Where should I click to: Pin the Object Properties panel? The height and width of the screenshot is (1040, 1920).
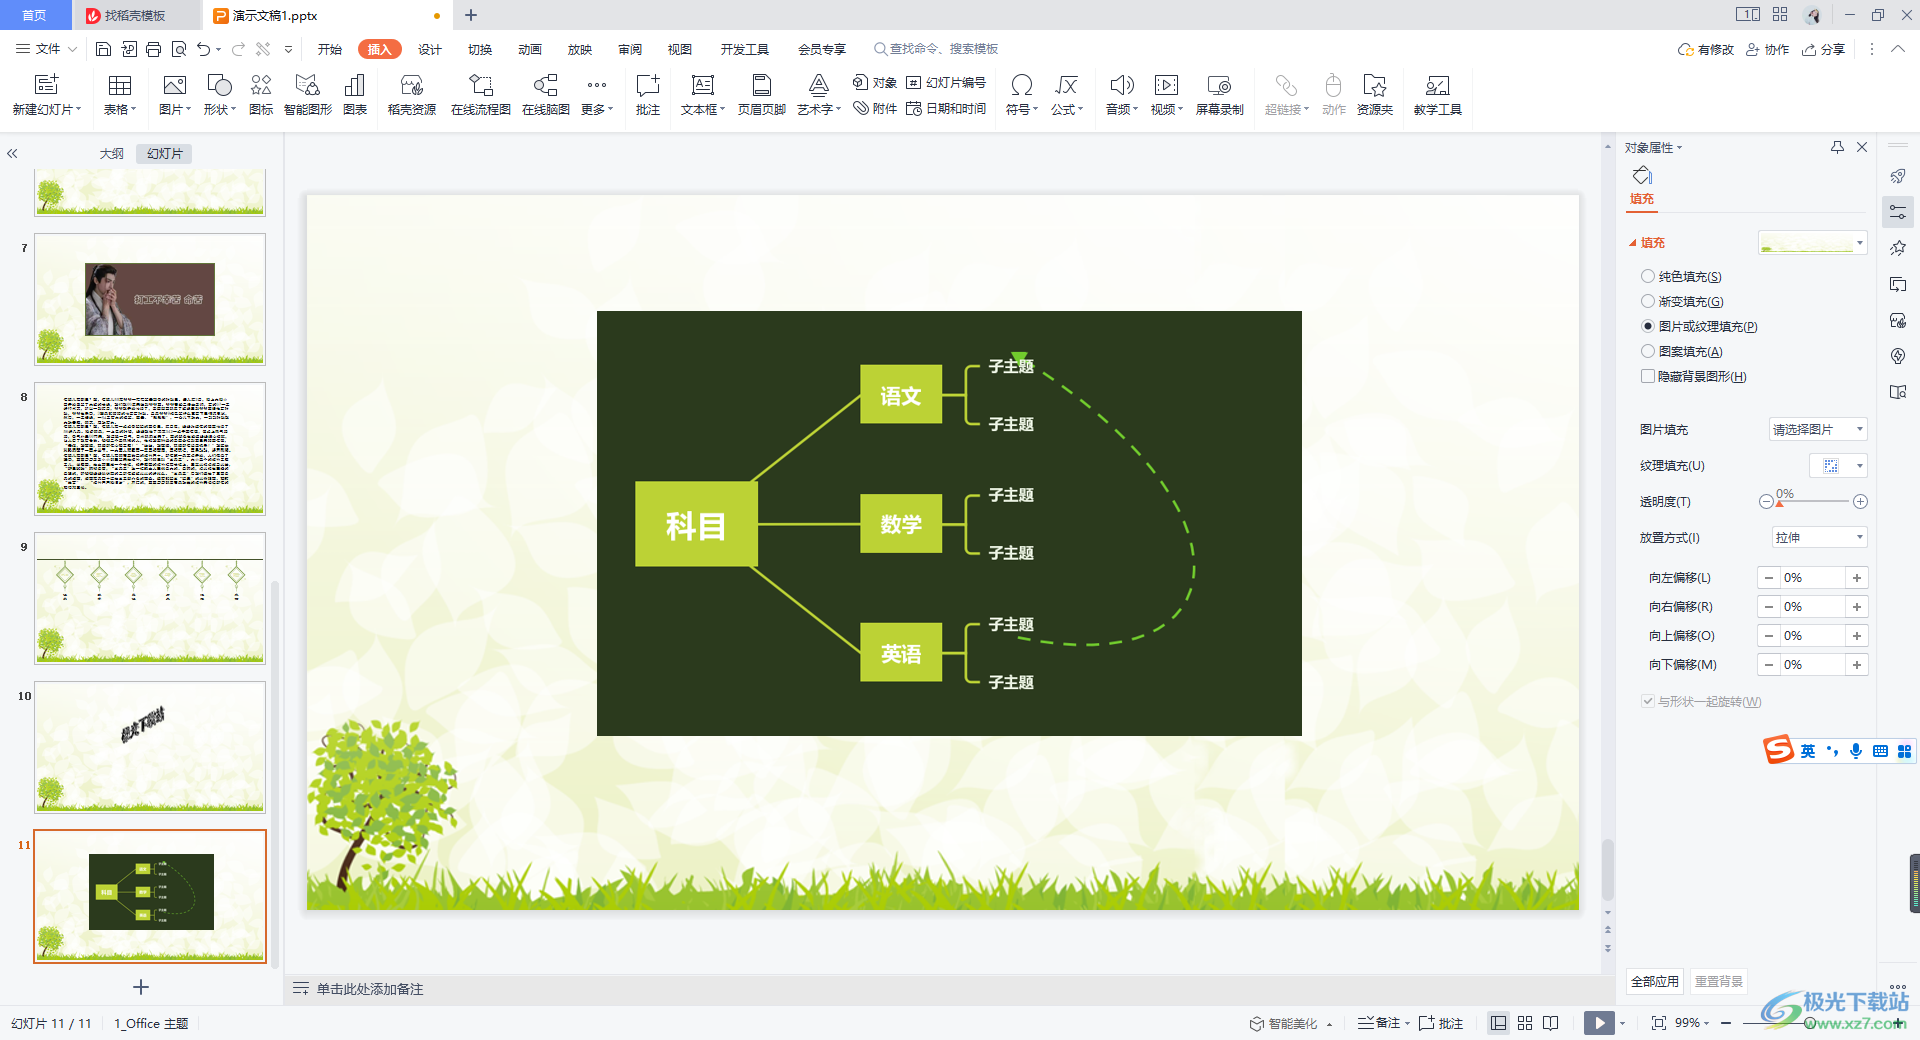point(1837,147)
